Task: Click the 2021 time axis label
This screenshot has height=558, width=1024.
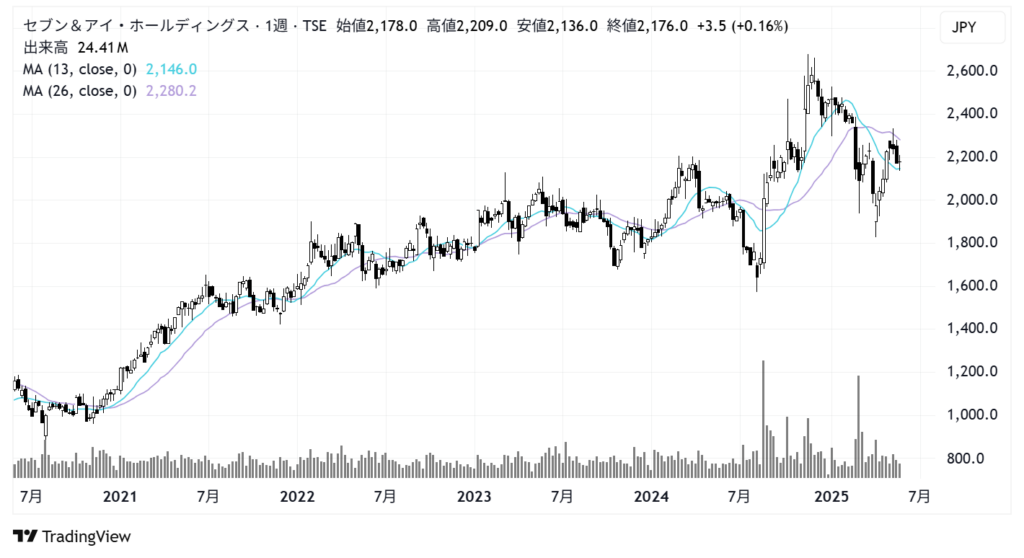Action: (120, 497)
